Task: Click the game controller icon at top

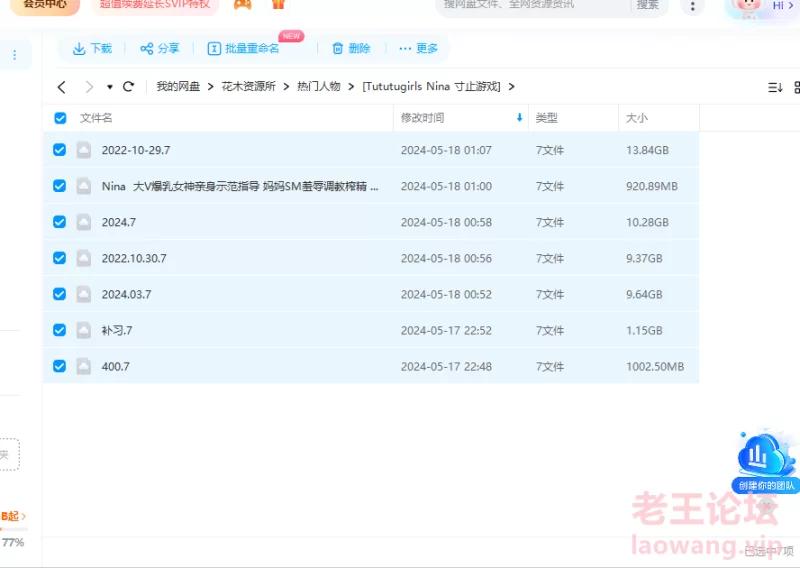Action: [x=242, y=4]
